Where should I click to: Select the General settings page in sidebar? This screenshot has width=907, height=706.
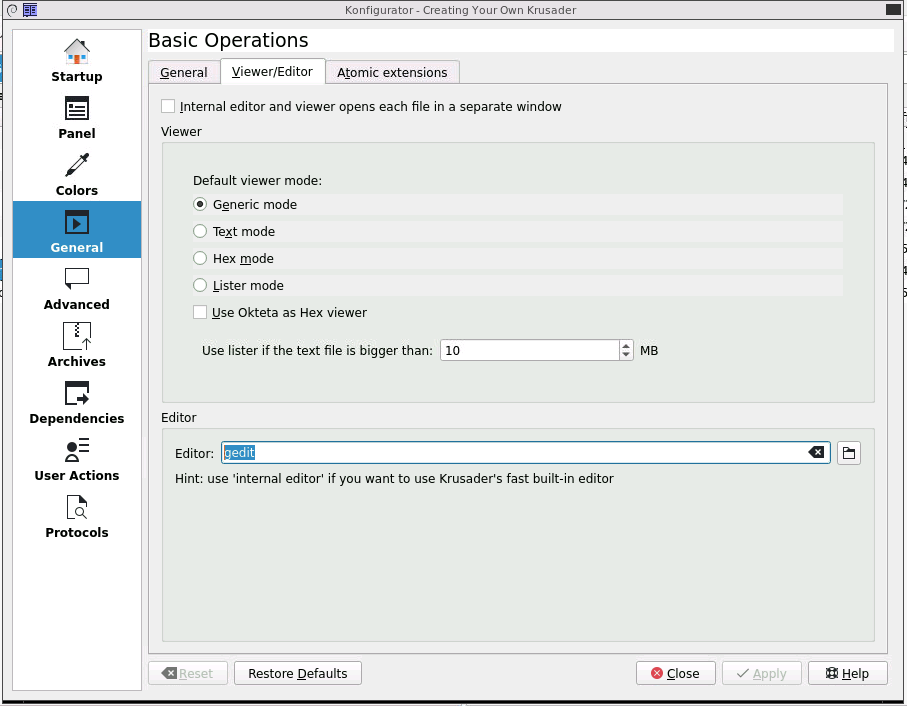click(x=76, y=230)
